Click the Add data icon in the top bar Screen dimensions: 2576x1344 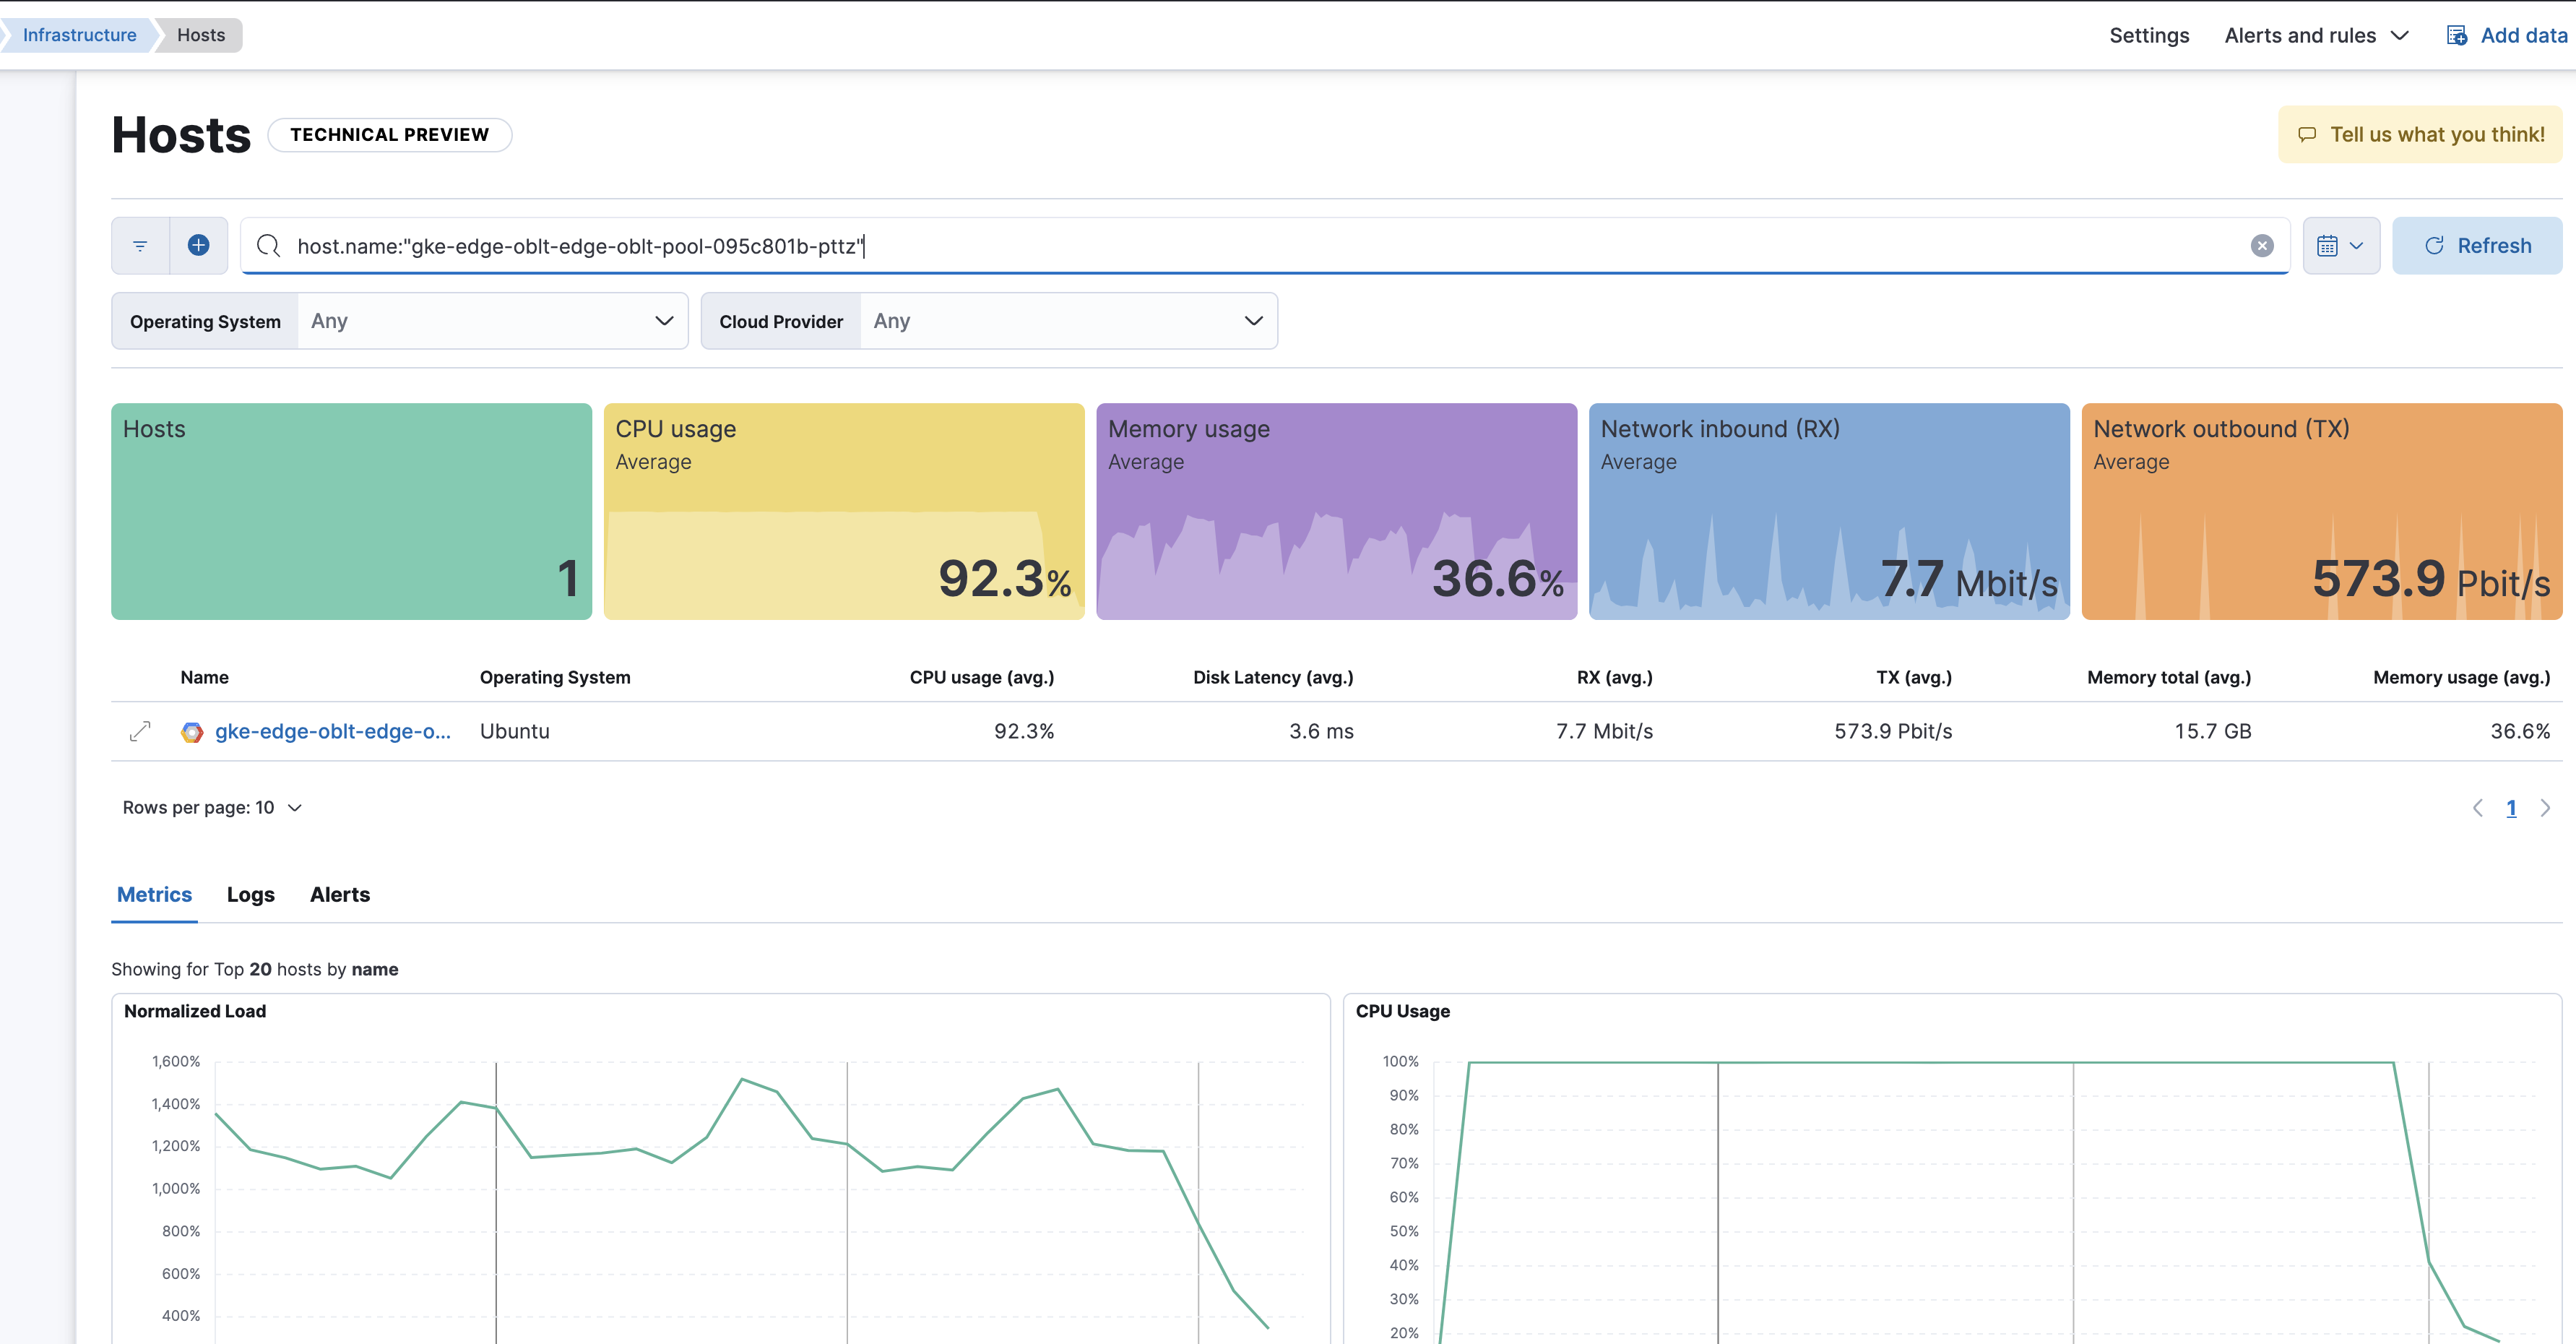(x=2458, y=34)
